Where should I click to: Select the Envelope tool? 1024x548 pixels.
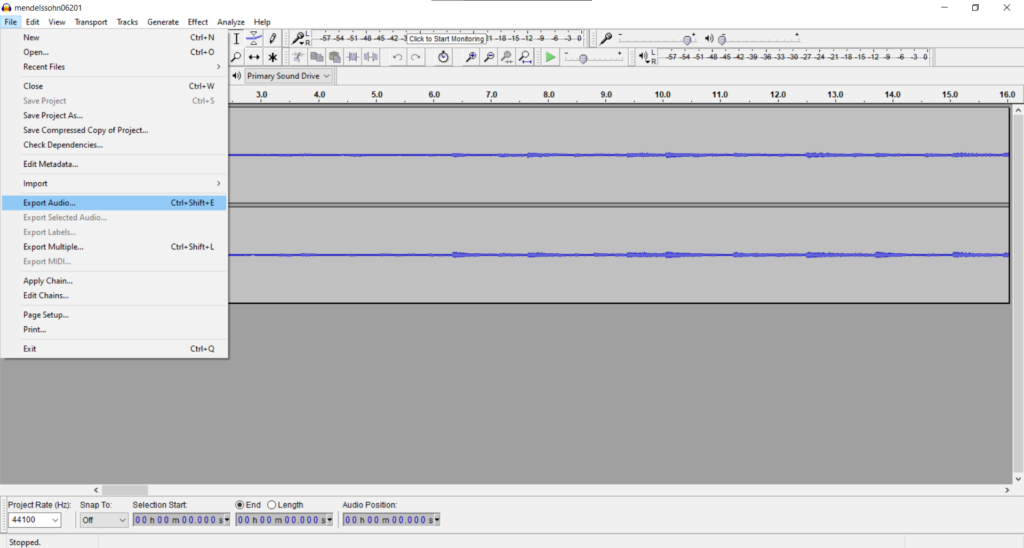tap(254, 39)
